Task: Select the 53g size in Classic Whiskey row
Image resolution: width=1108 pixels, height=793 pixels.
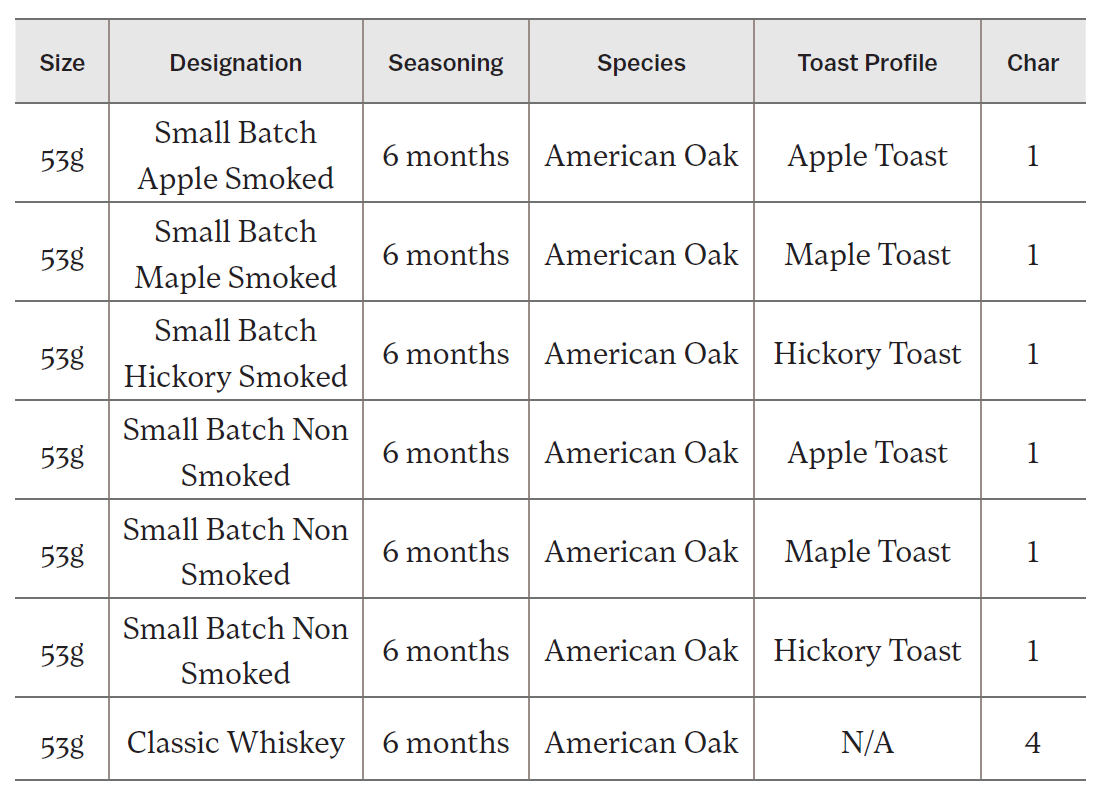Action: pyautogui.click(x=62, y=743)
